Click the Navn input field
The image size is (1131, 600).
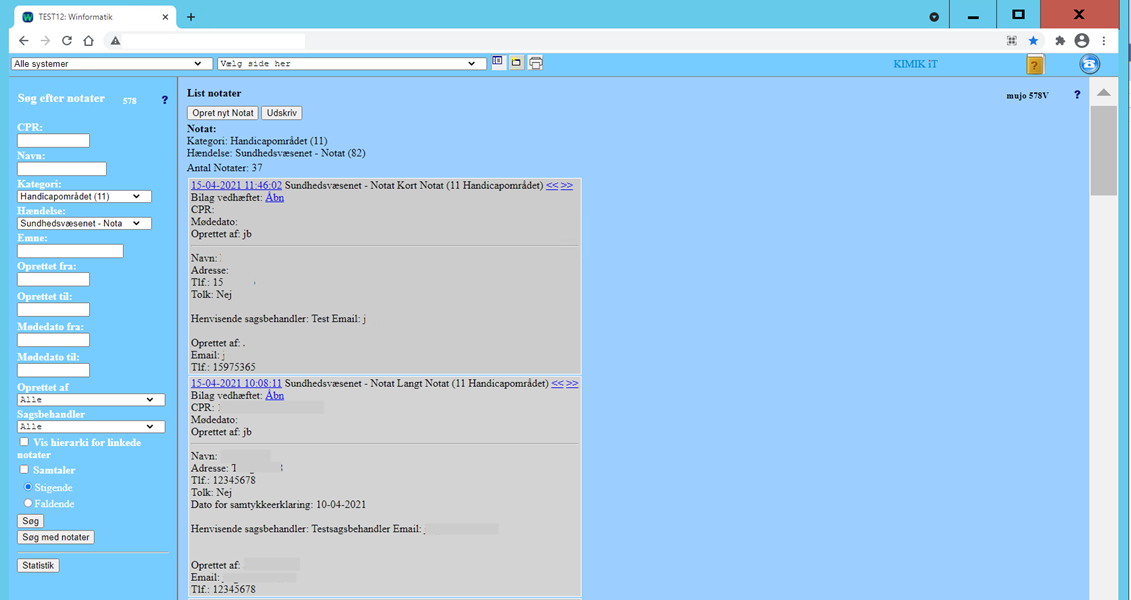(62, 169)
